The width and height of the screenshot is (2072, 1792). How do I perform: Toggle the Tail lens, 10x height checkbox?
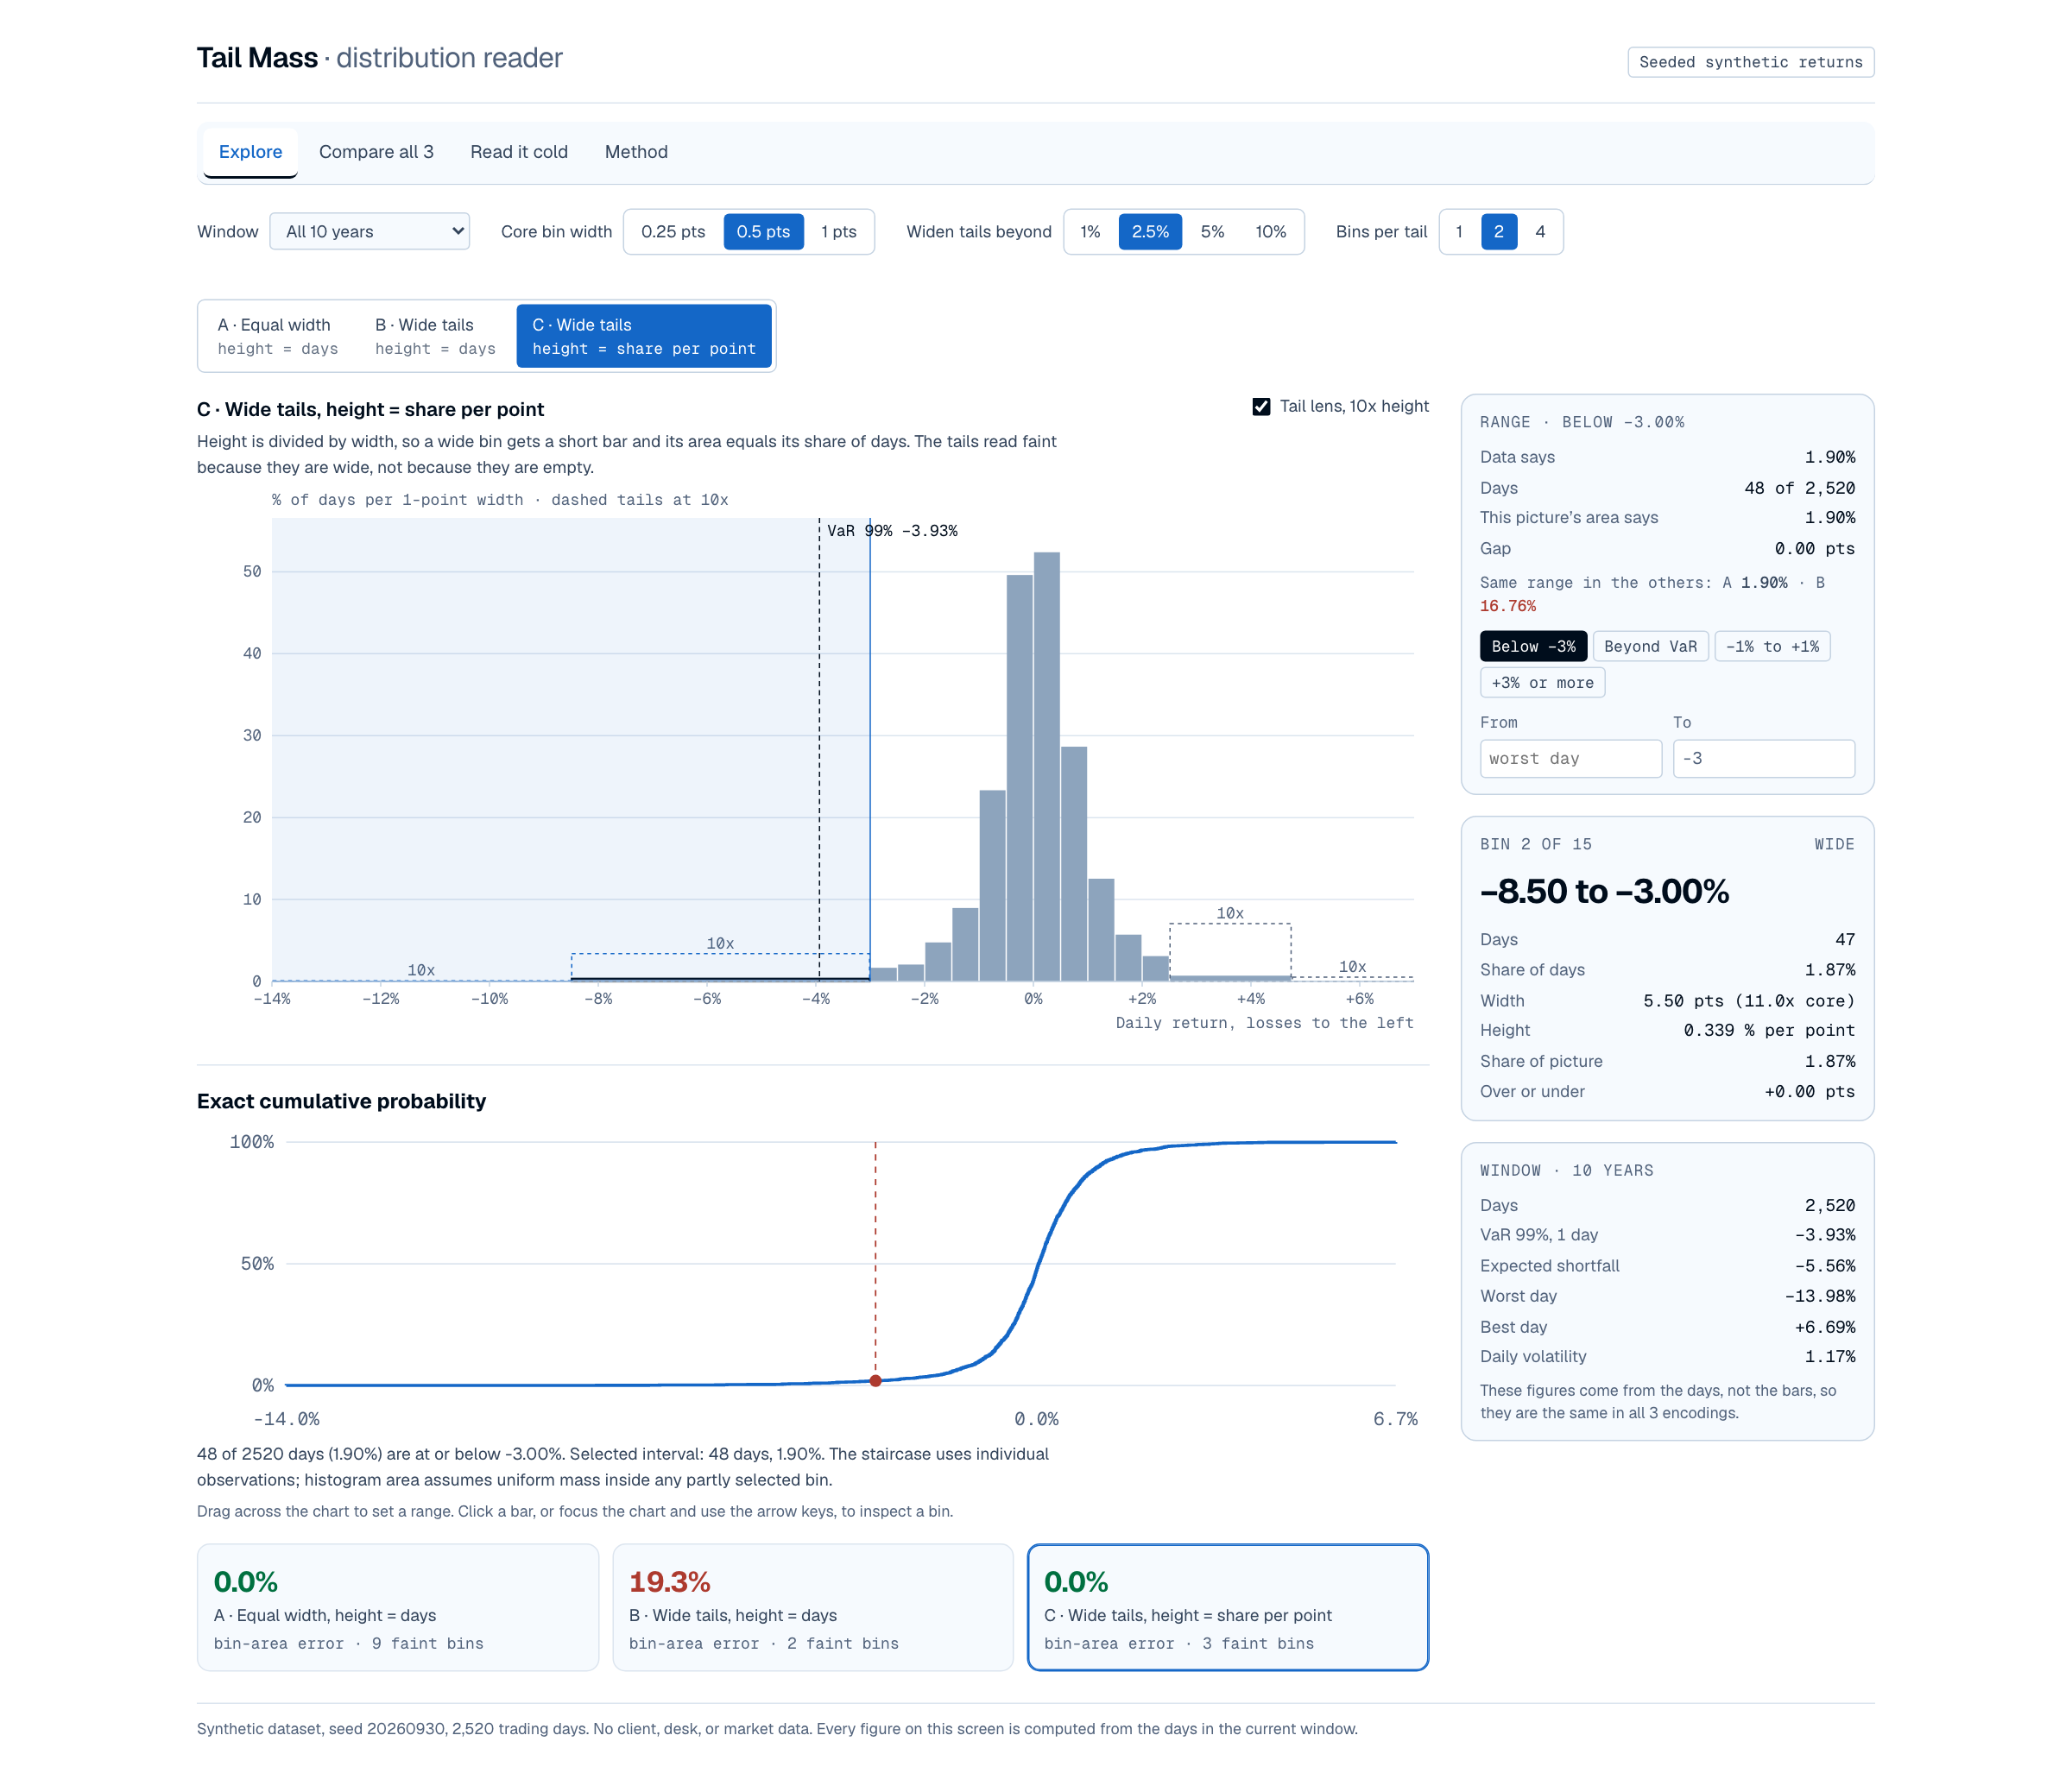(1261, 406)
